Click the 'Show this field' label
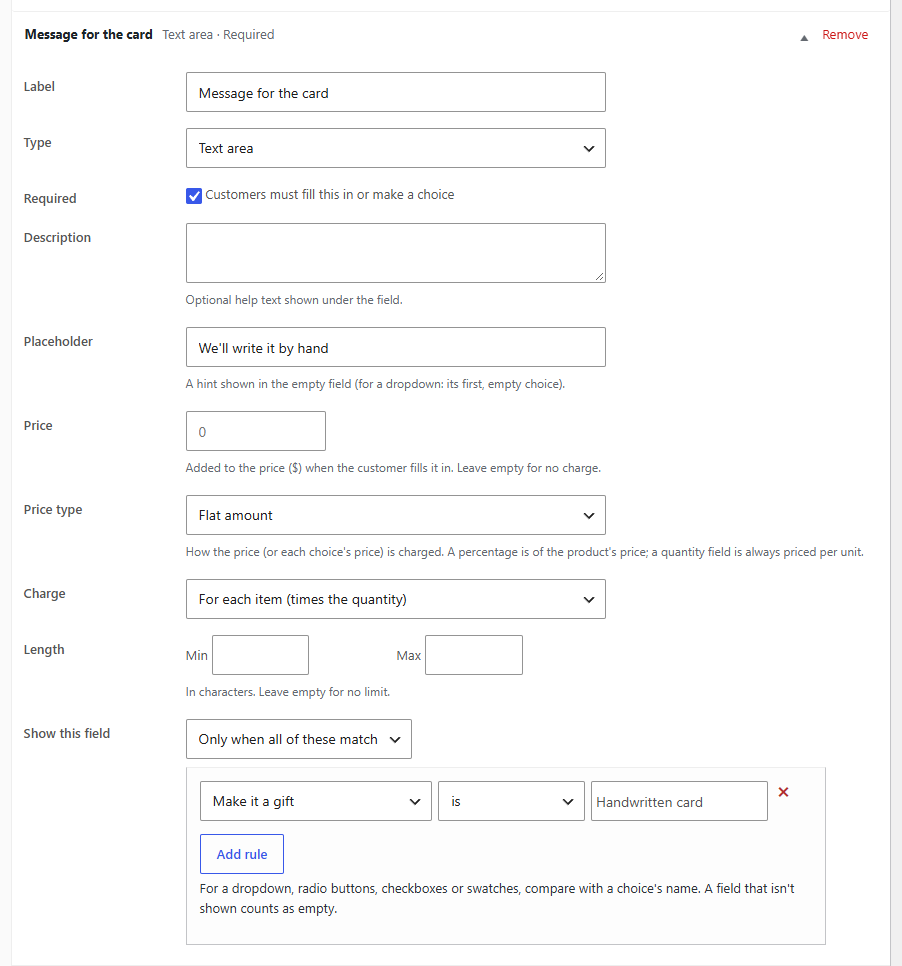Screen dimensions: 902x966 [x=67, y=733]
